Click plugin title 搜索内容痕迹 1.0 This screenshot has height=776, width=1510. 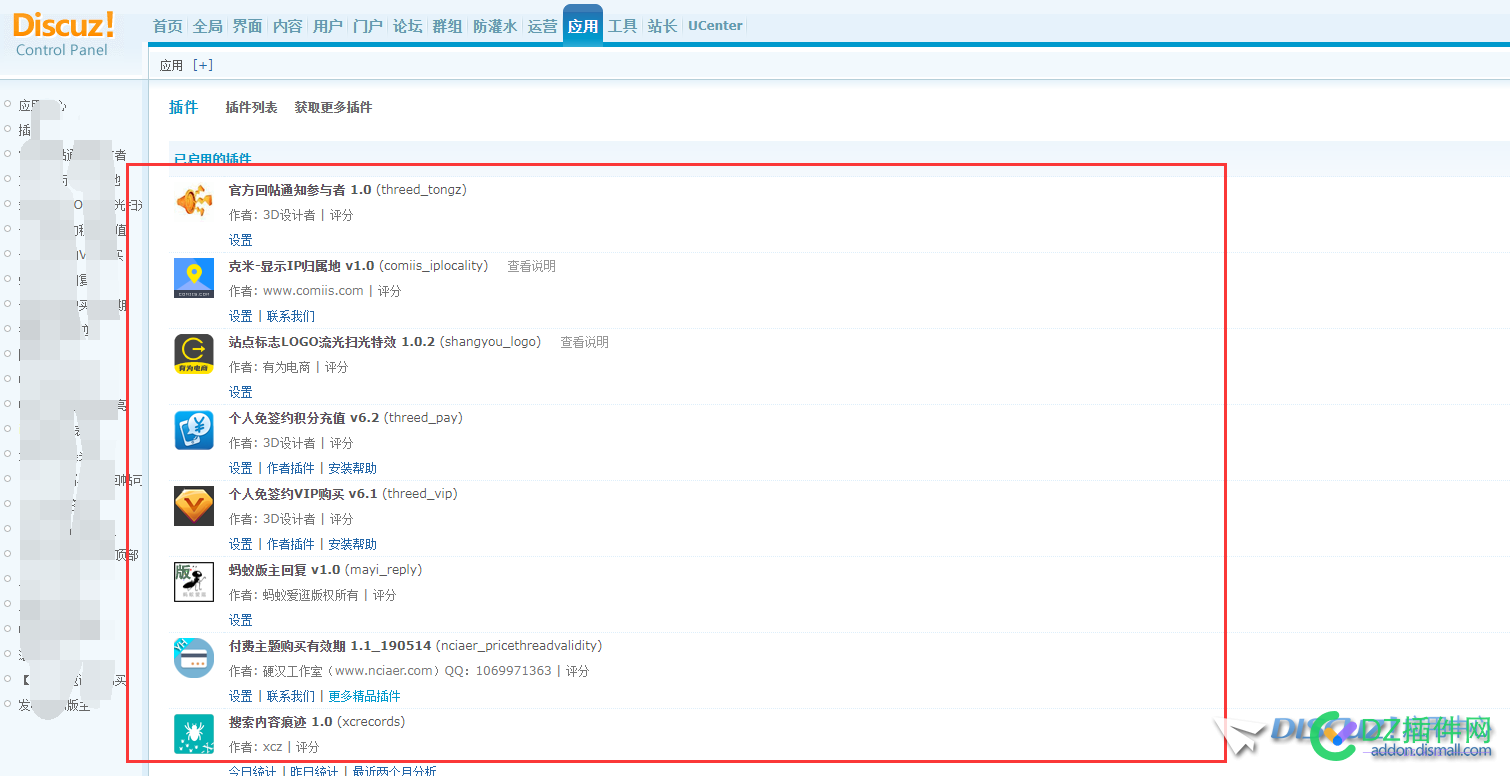tap(280, 722)
